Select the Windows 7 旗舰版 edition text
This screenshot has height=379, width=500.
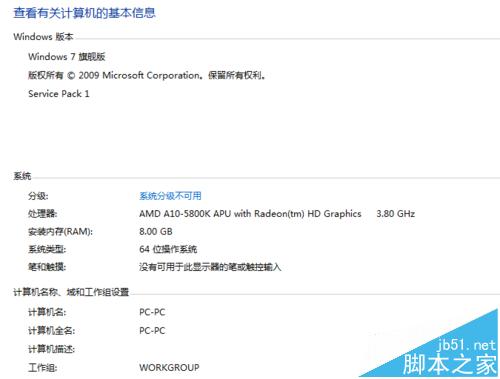point(67,57)
